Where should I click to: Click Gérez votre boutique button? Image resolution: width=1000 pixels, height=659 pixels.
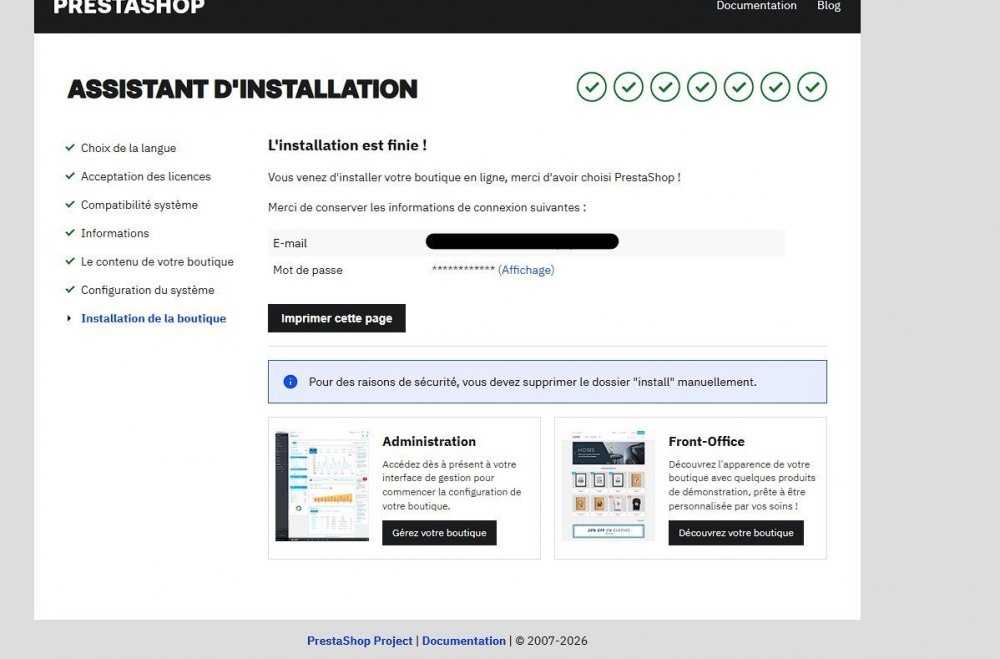coord(439,533)
